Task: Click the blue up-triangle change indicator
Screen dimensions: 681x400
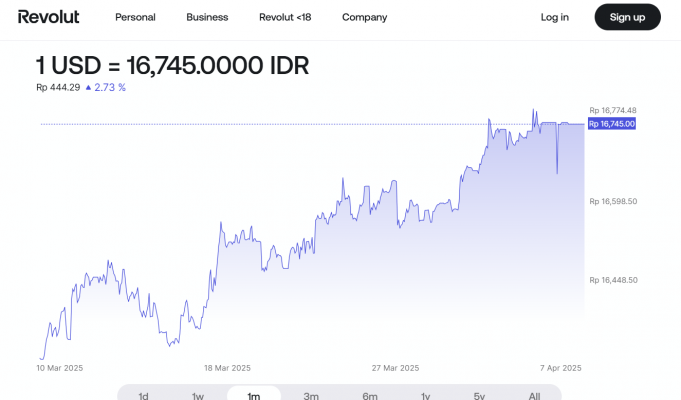Action: pyautogui.click(x=88, y=88)
